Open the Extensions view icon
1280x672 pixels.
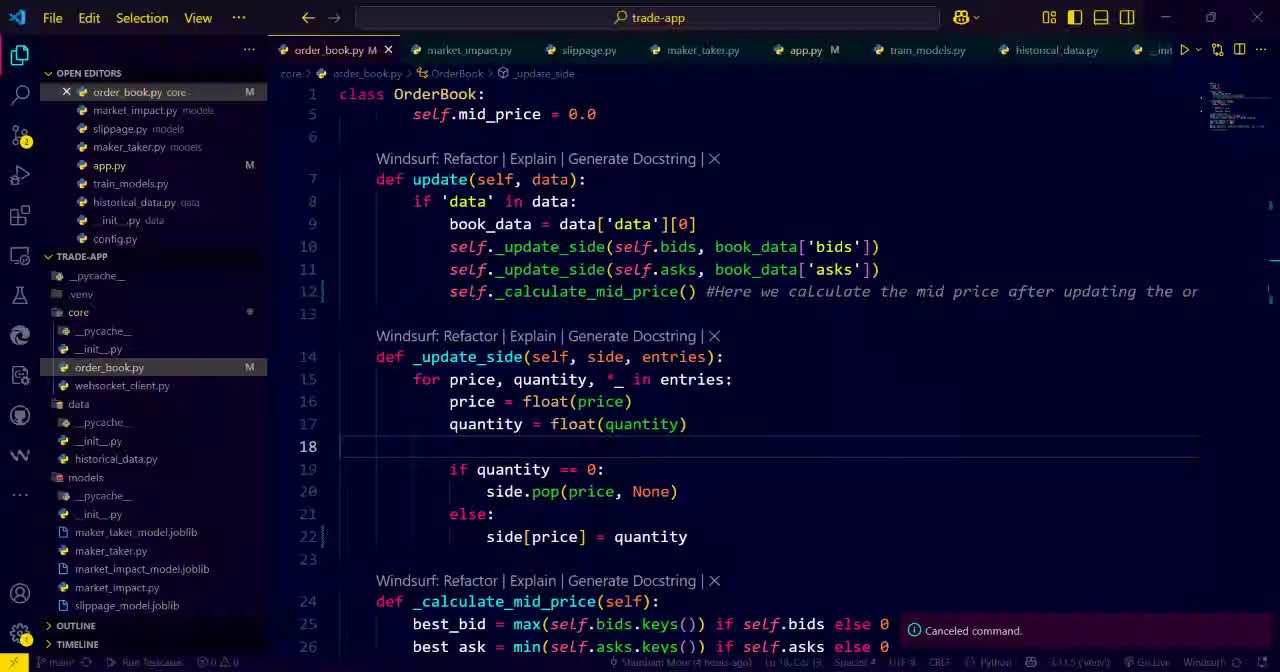pos(19,216)
